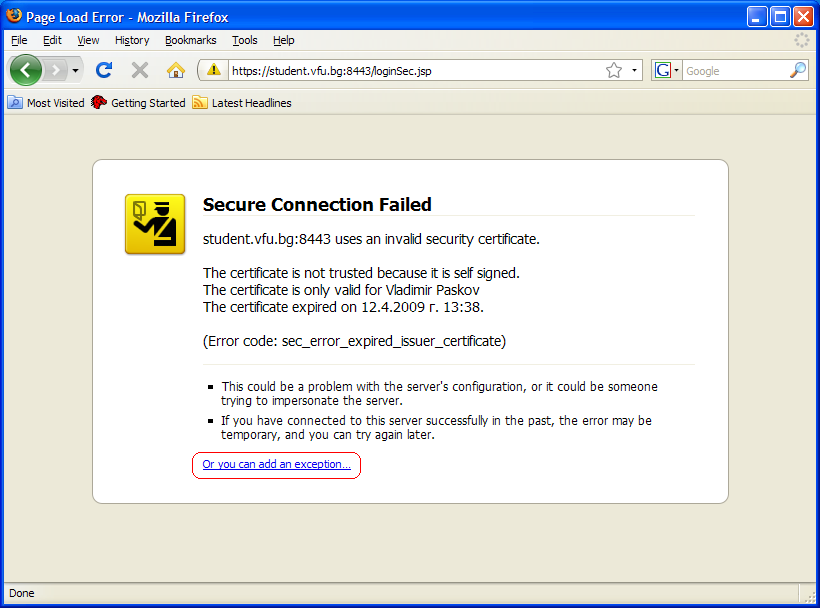Open the Most Visited bookmarks folder
The height and width of the screenshot is (608, 820).
click(46, 103)
